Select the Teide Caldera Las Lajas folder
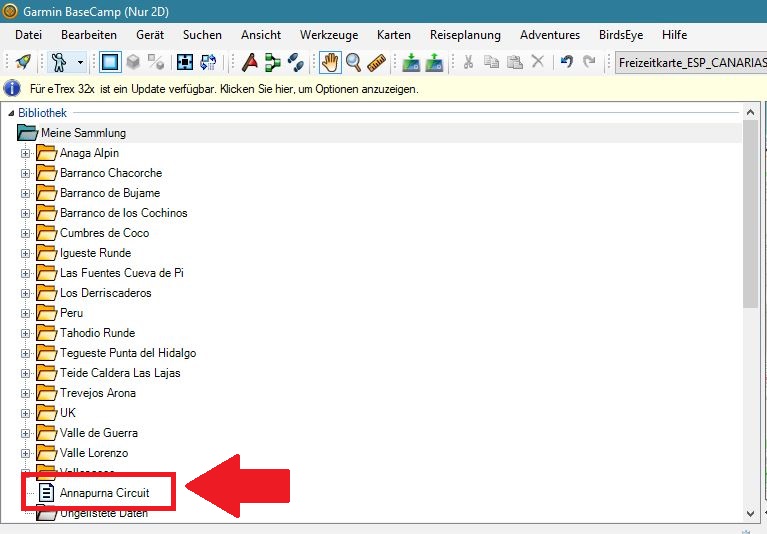767x534 pixels. 120,373
